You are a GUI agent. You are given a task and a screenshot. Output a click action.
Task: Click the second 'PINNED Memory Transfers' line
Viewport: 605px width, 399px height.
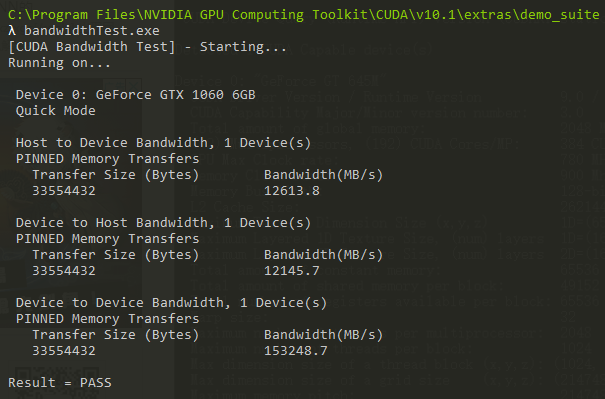[x=108, y=239]
